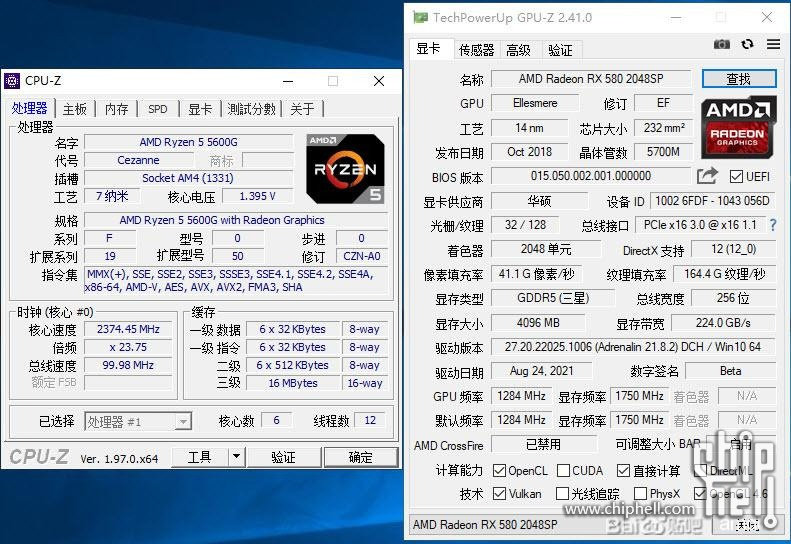This screenshot has width=791, height=544.
Task: Capture GPU-Z screenshot with camera icon
Action: pos(722,44)
